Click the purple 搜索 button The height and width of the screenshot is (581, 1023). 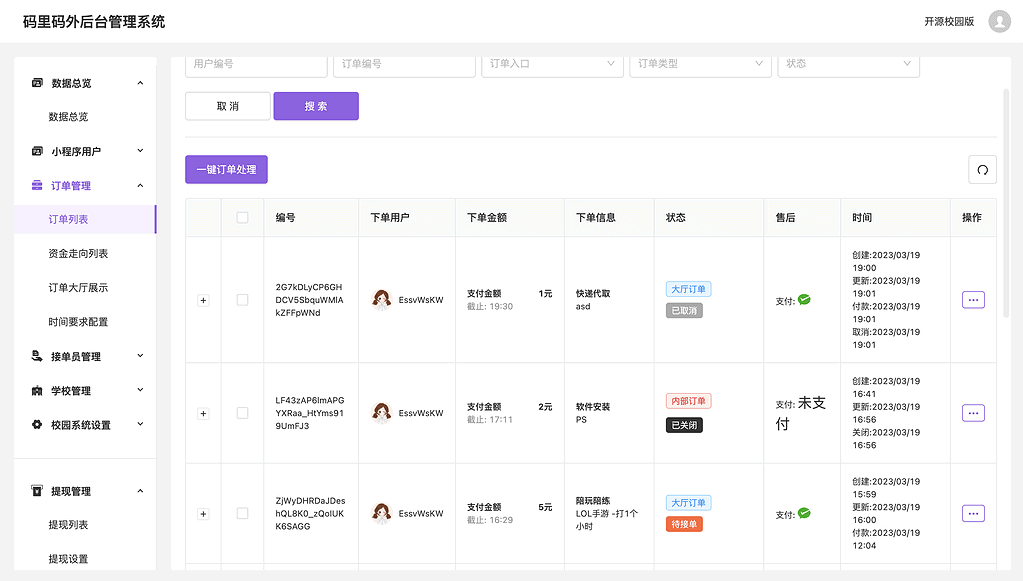[316, 106]
